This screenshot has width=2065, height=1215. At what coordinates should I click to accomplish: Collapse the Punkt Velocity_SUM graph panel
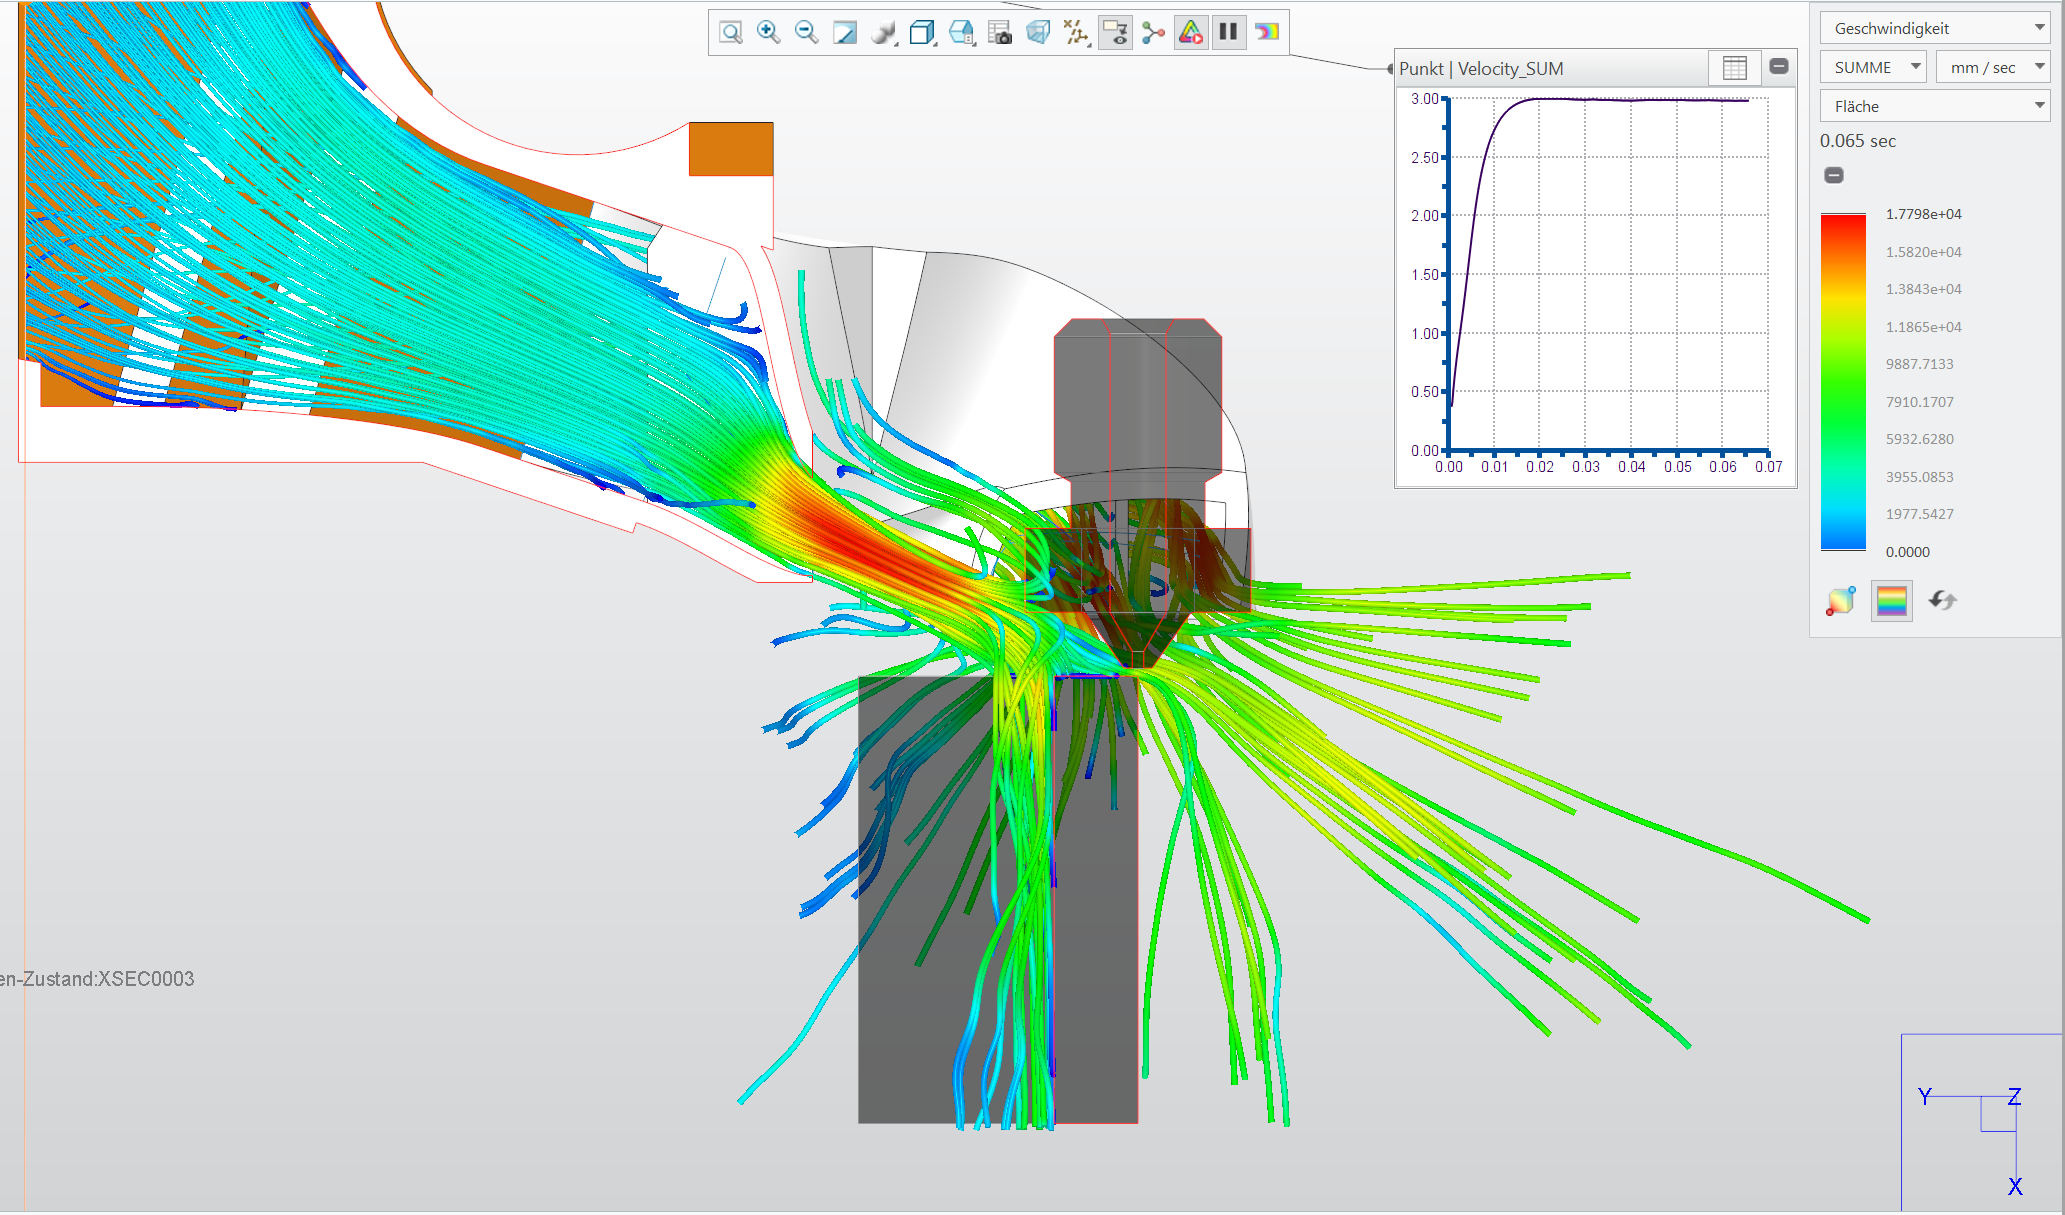pos(1779,66)
